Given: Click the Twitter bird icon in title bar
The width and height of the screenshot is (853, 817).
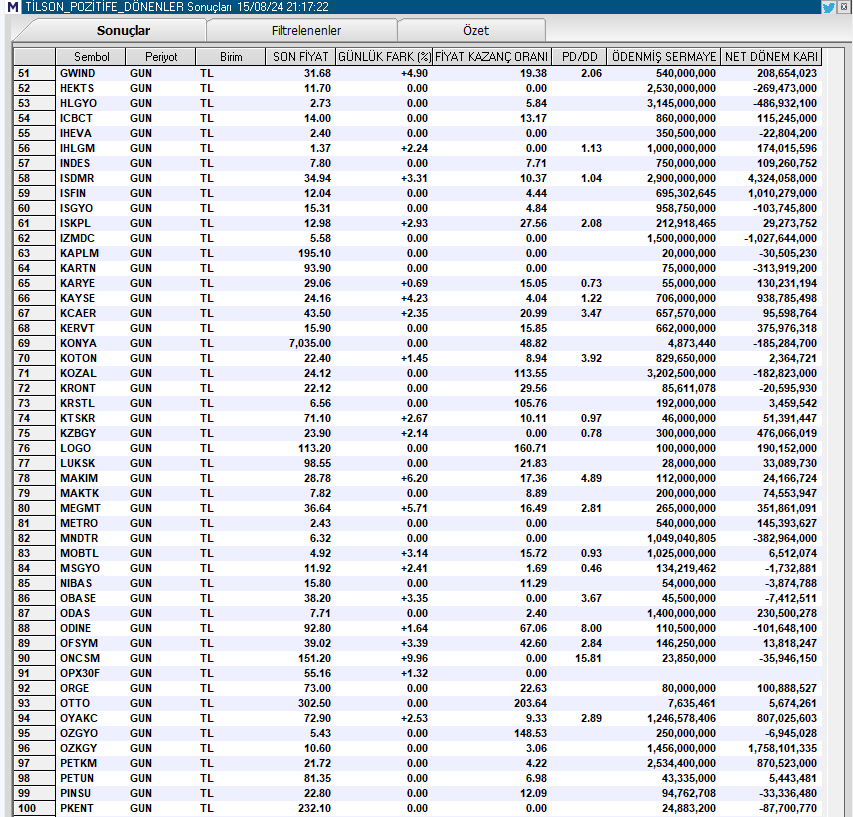Looking at the screenshot, I should click(829, 7).
